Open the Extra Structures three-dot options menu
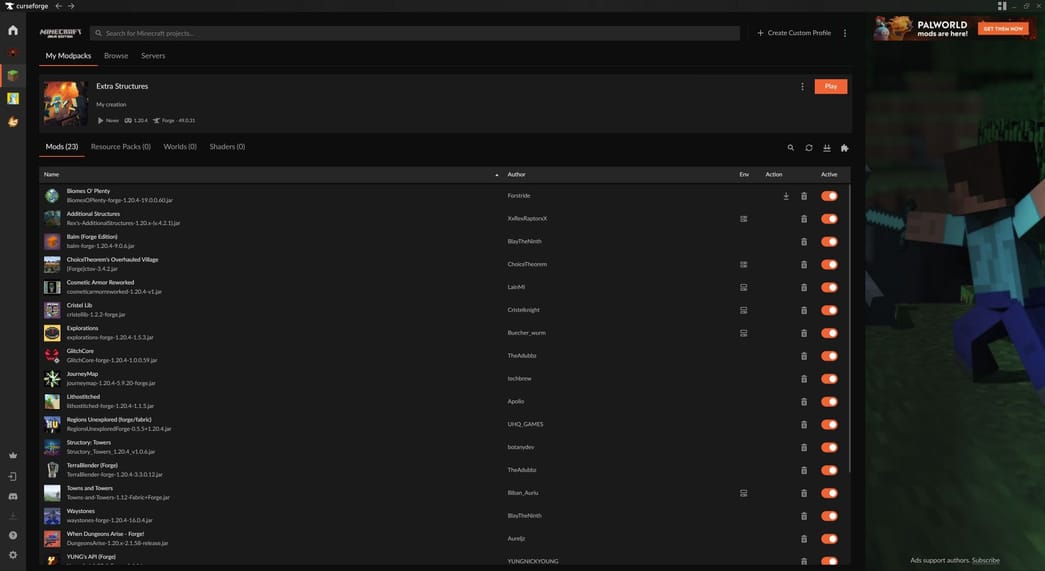Viewport: 1045px width, 571px height. click(802, 87)
